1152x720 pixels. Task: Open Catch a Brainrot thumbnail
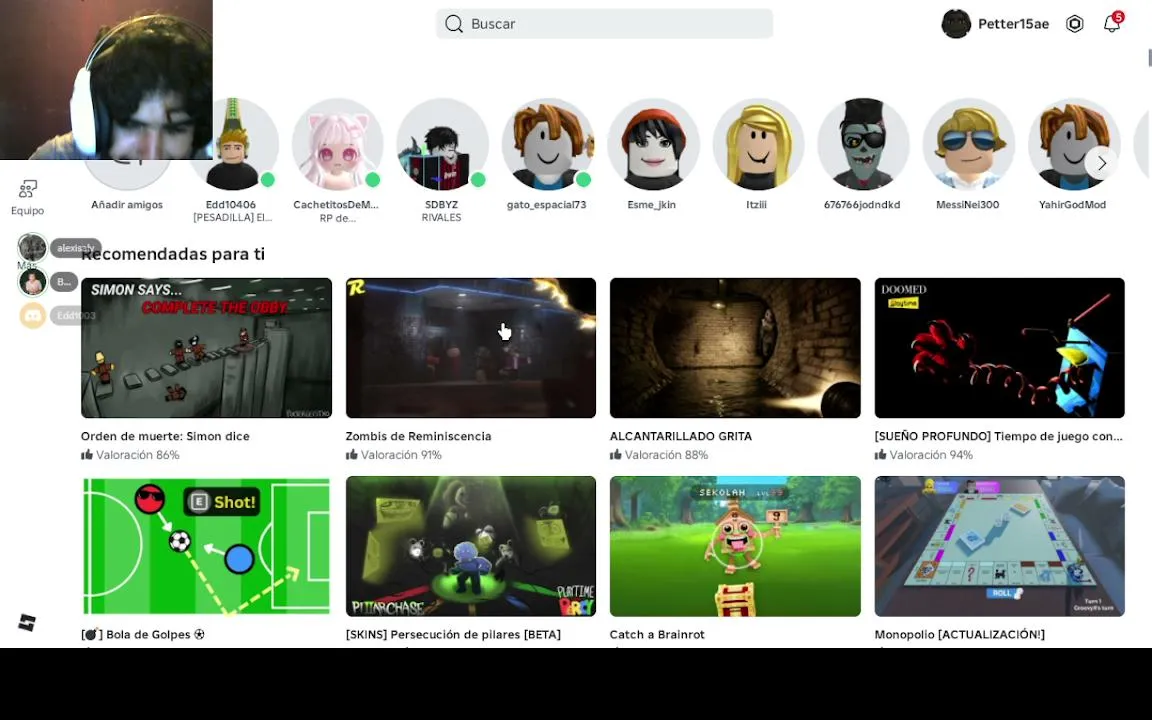coord(735,546)
